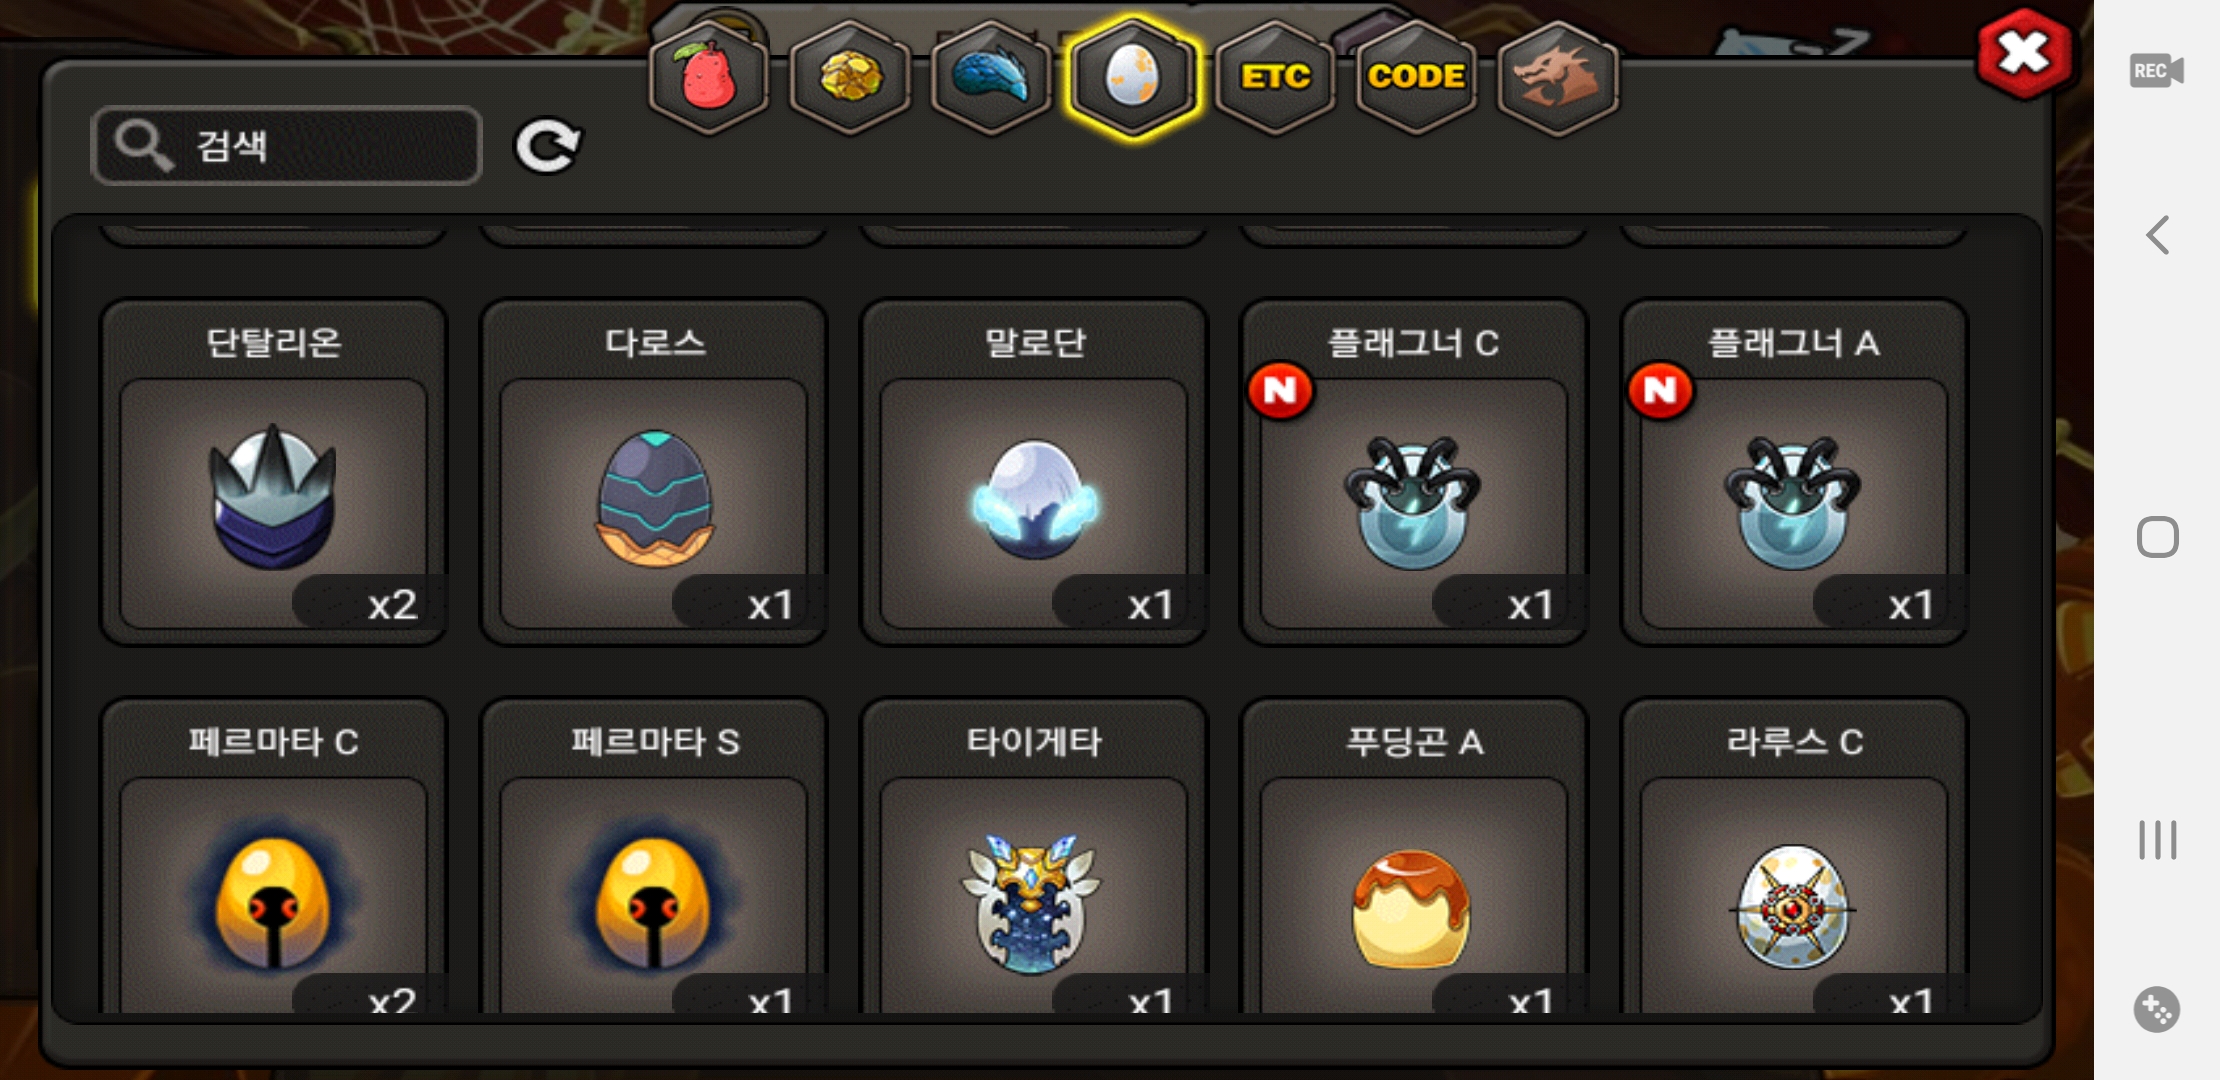Pick the 타이게타 egg
Screen dimensions: 2220x1080
(x=1034, y=858)
